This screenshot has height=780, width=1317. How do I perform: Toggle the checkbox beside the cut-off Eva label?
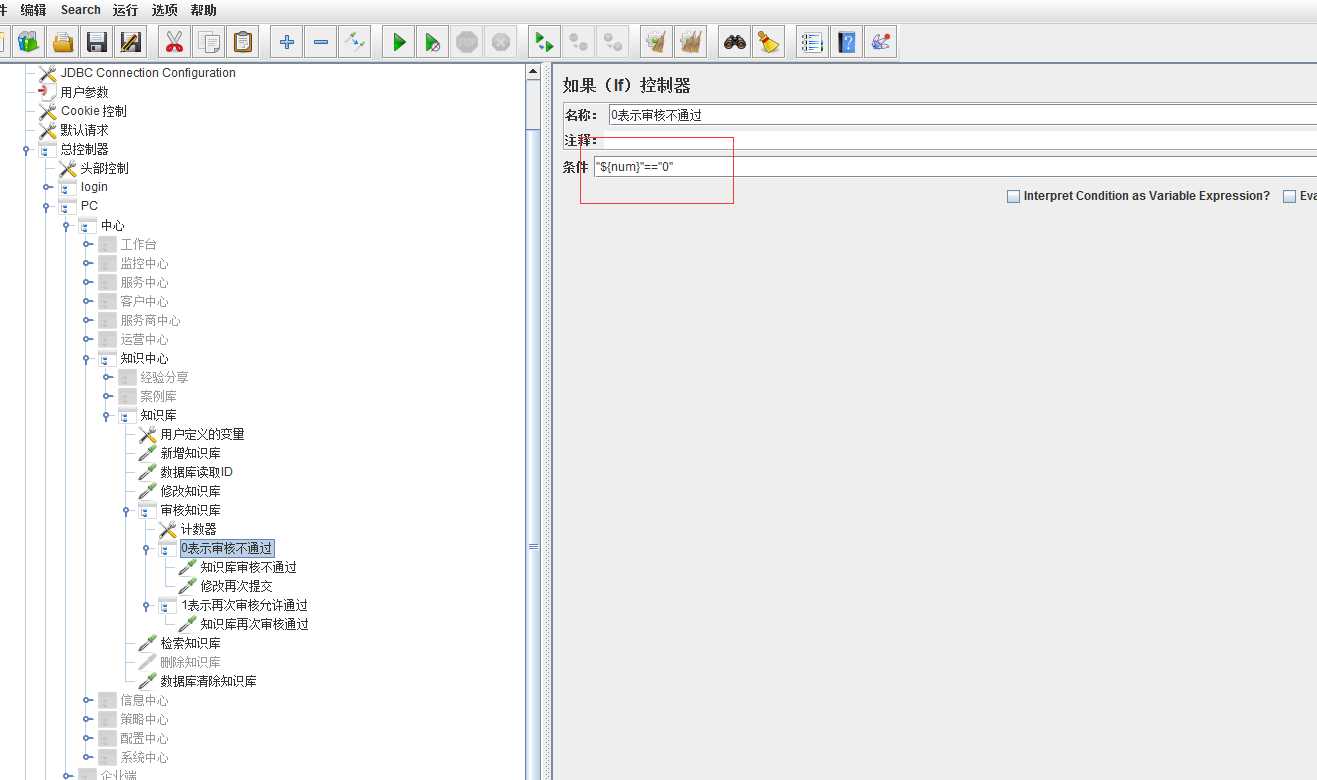click(1289, 196)
